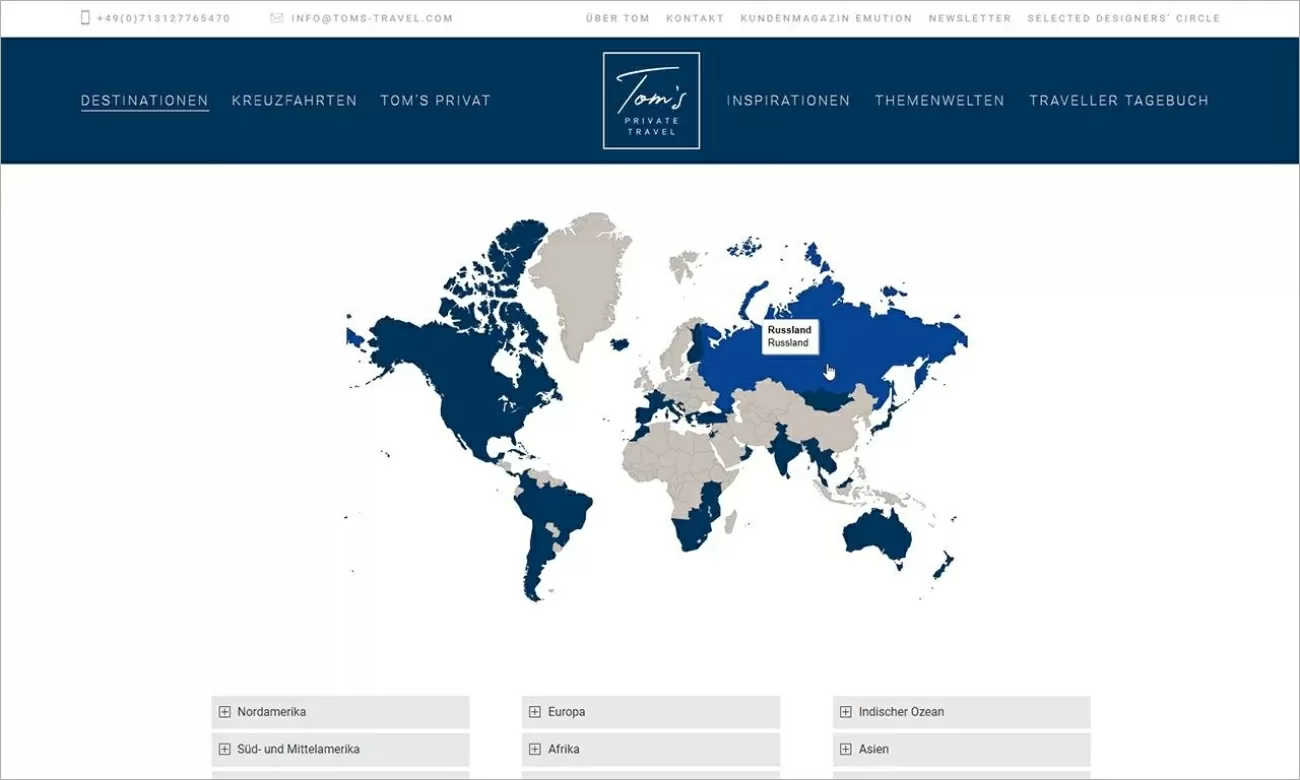
Task: Go to Tom's Privat page
Action: coord(435,101)
